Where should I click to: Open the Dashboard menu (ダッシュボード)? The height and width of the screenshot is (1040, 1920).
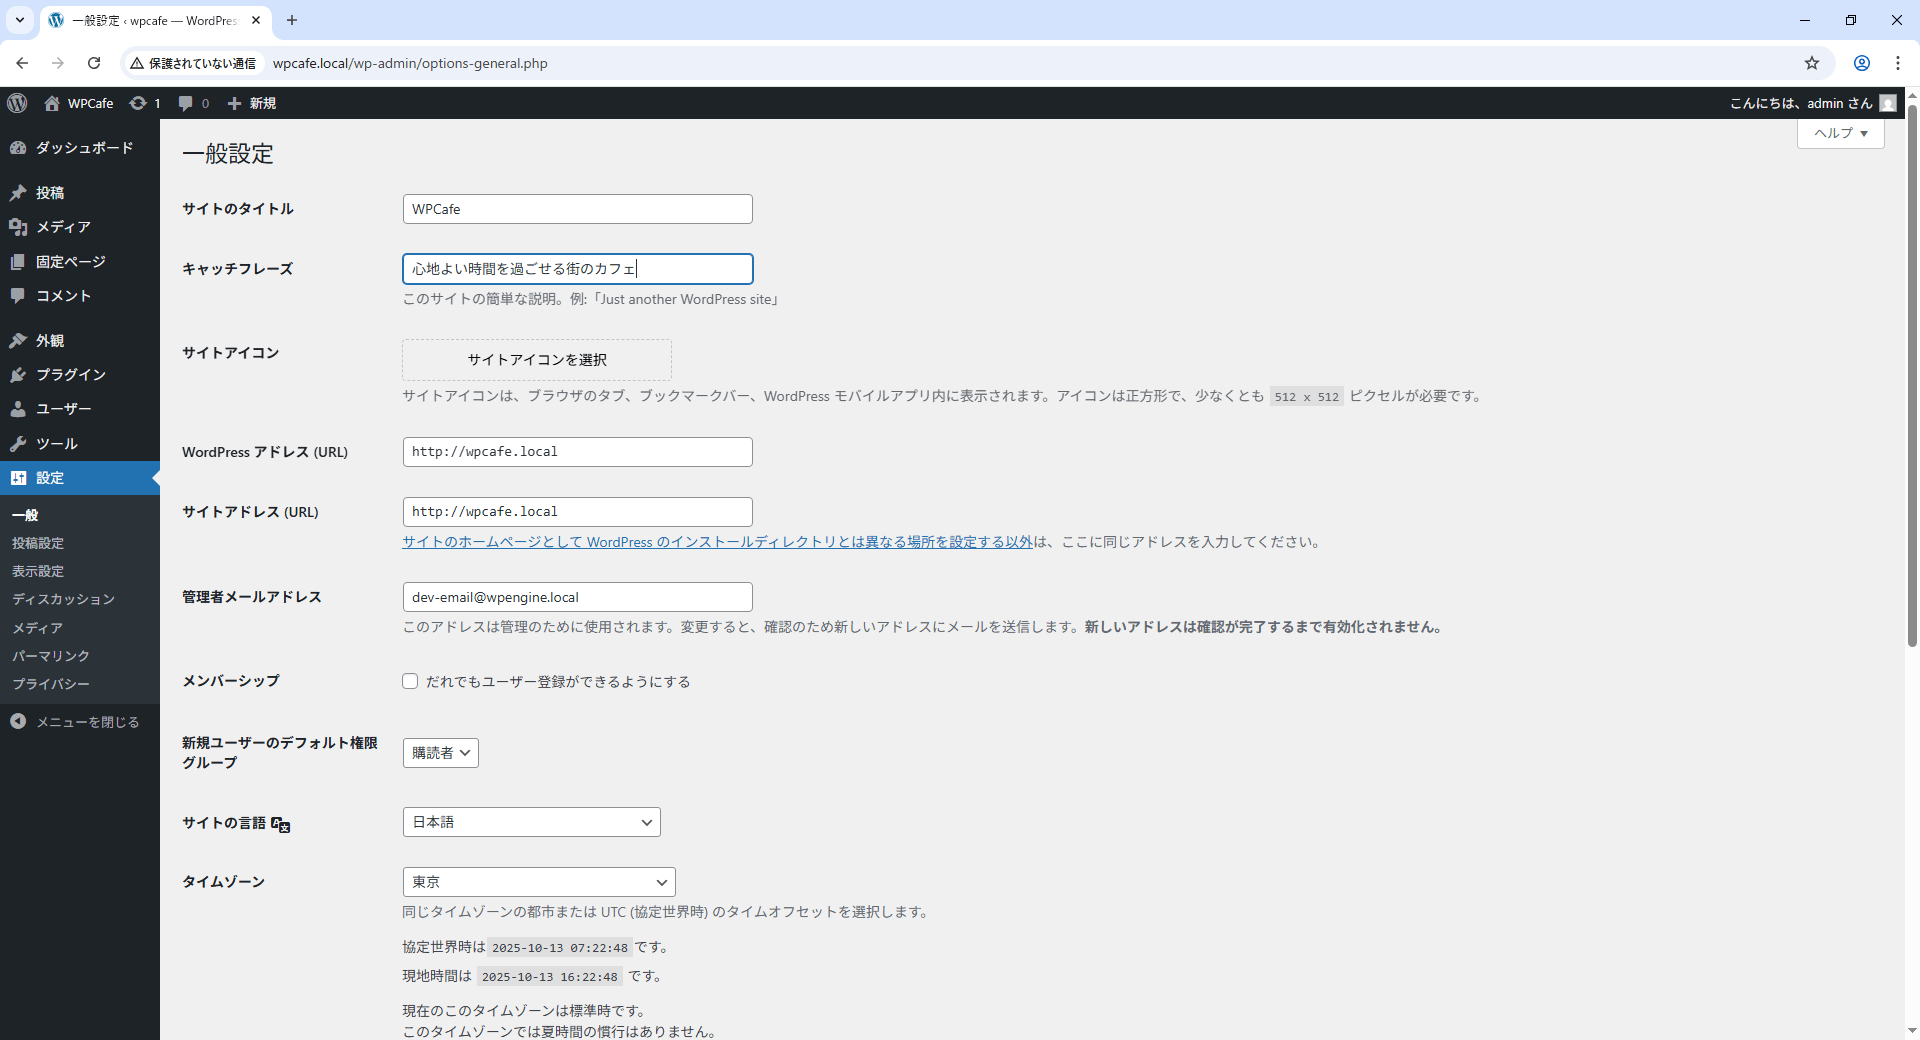pos(84,148)
